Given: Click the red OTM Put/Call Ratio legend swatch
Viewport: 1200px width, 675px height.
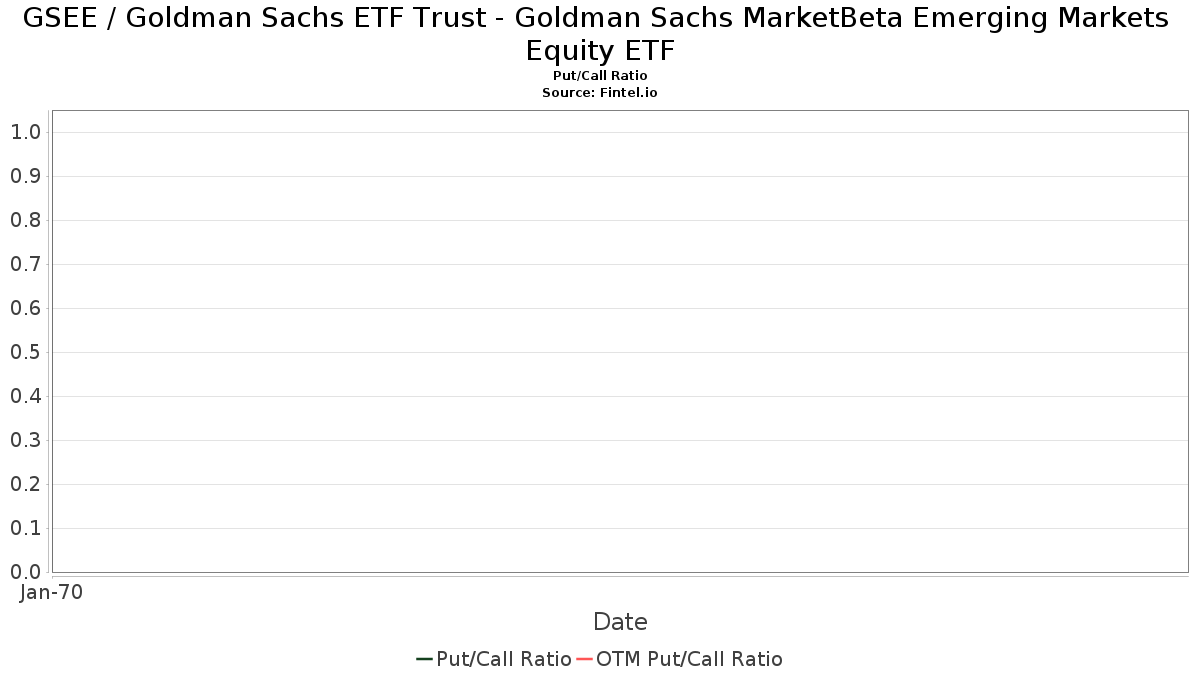Looking at the screenshot, I should pyautogui.click(x=584, y=659).
